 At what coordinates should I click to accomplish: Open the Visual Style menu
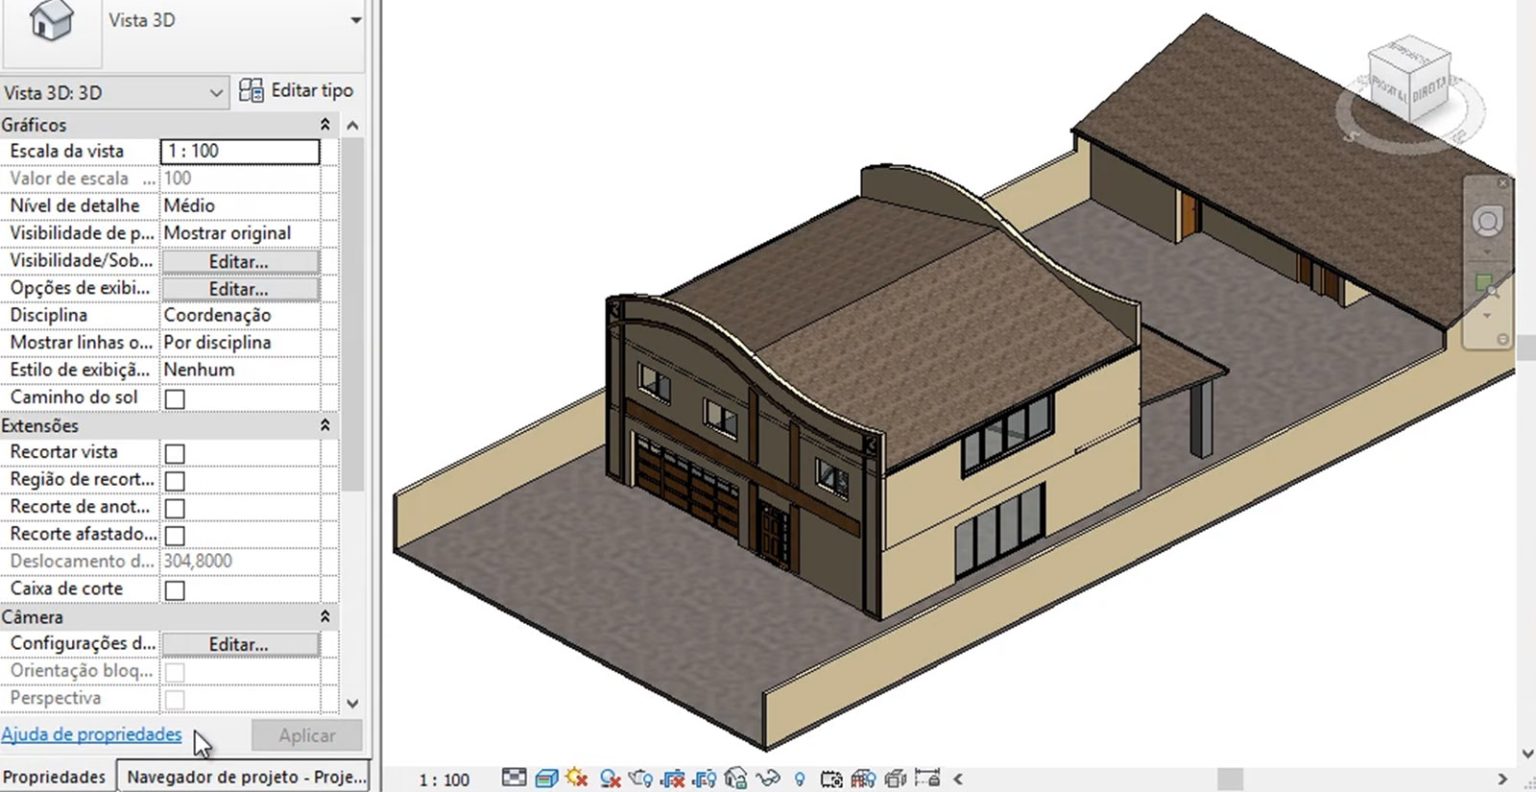pos(547,778)
